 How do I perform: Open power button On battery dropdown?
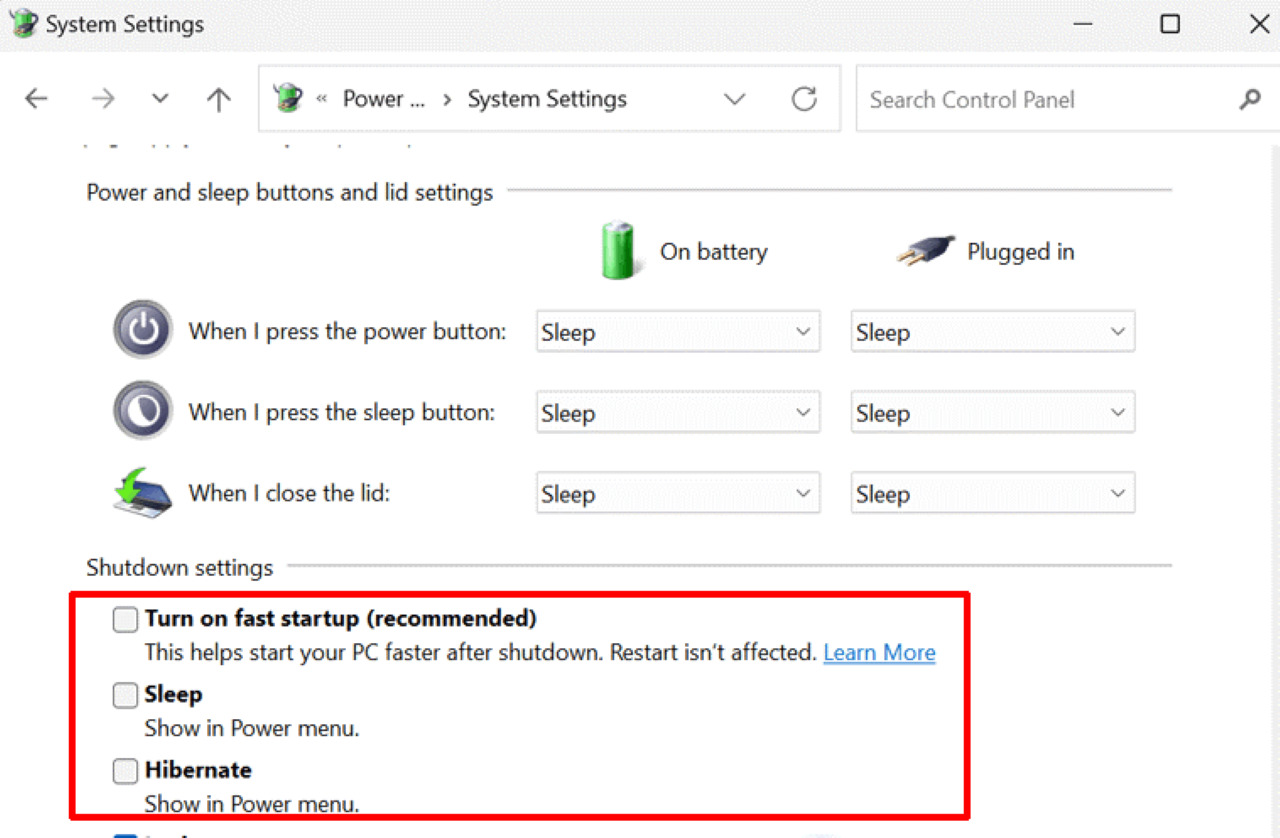click(x=677, y=333)
